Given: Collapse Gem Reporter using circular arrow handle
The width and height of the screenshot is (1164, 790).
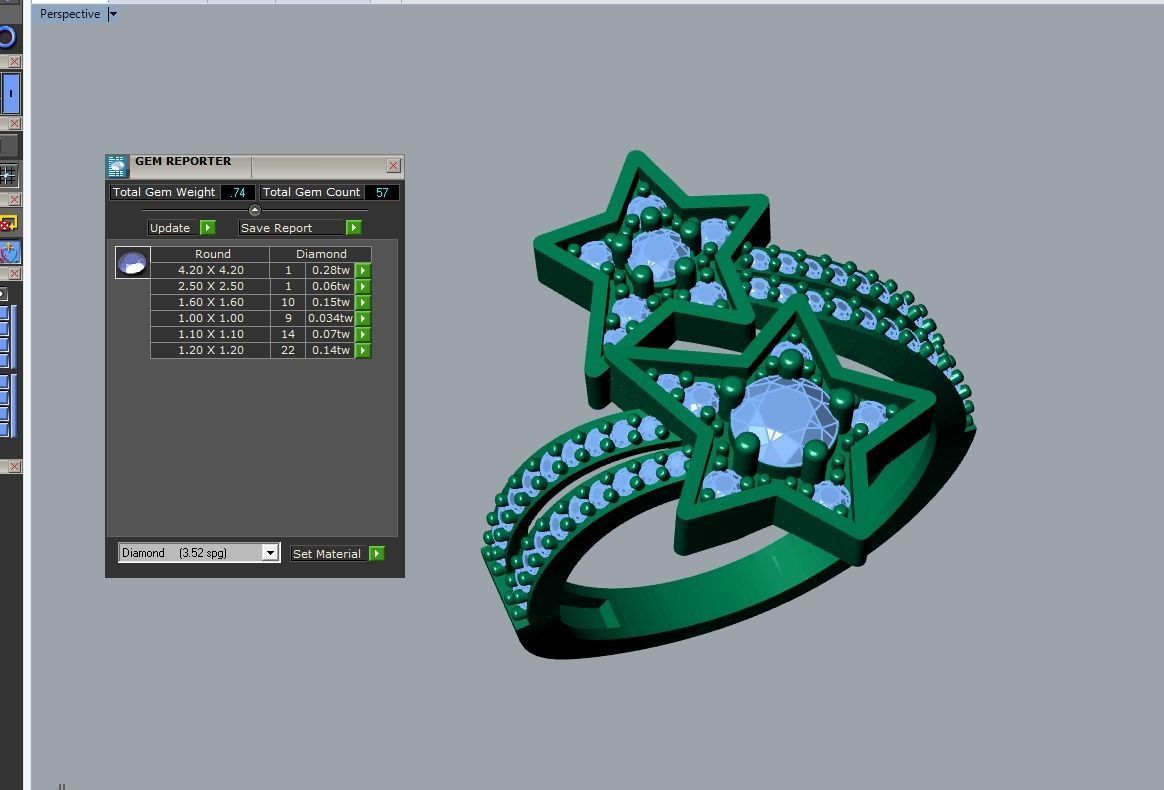Looking at the screenshot, I should coord(255,210).
